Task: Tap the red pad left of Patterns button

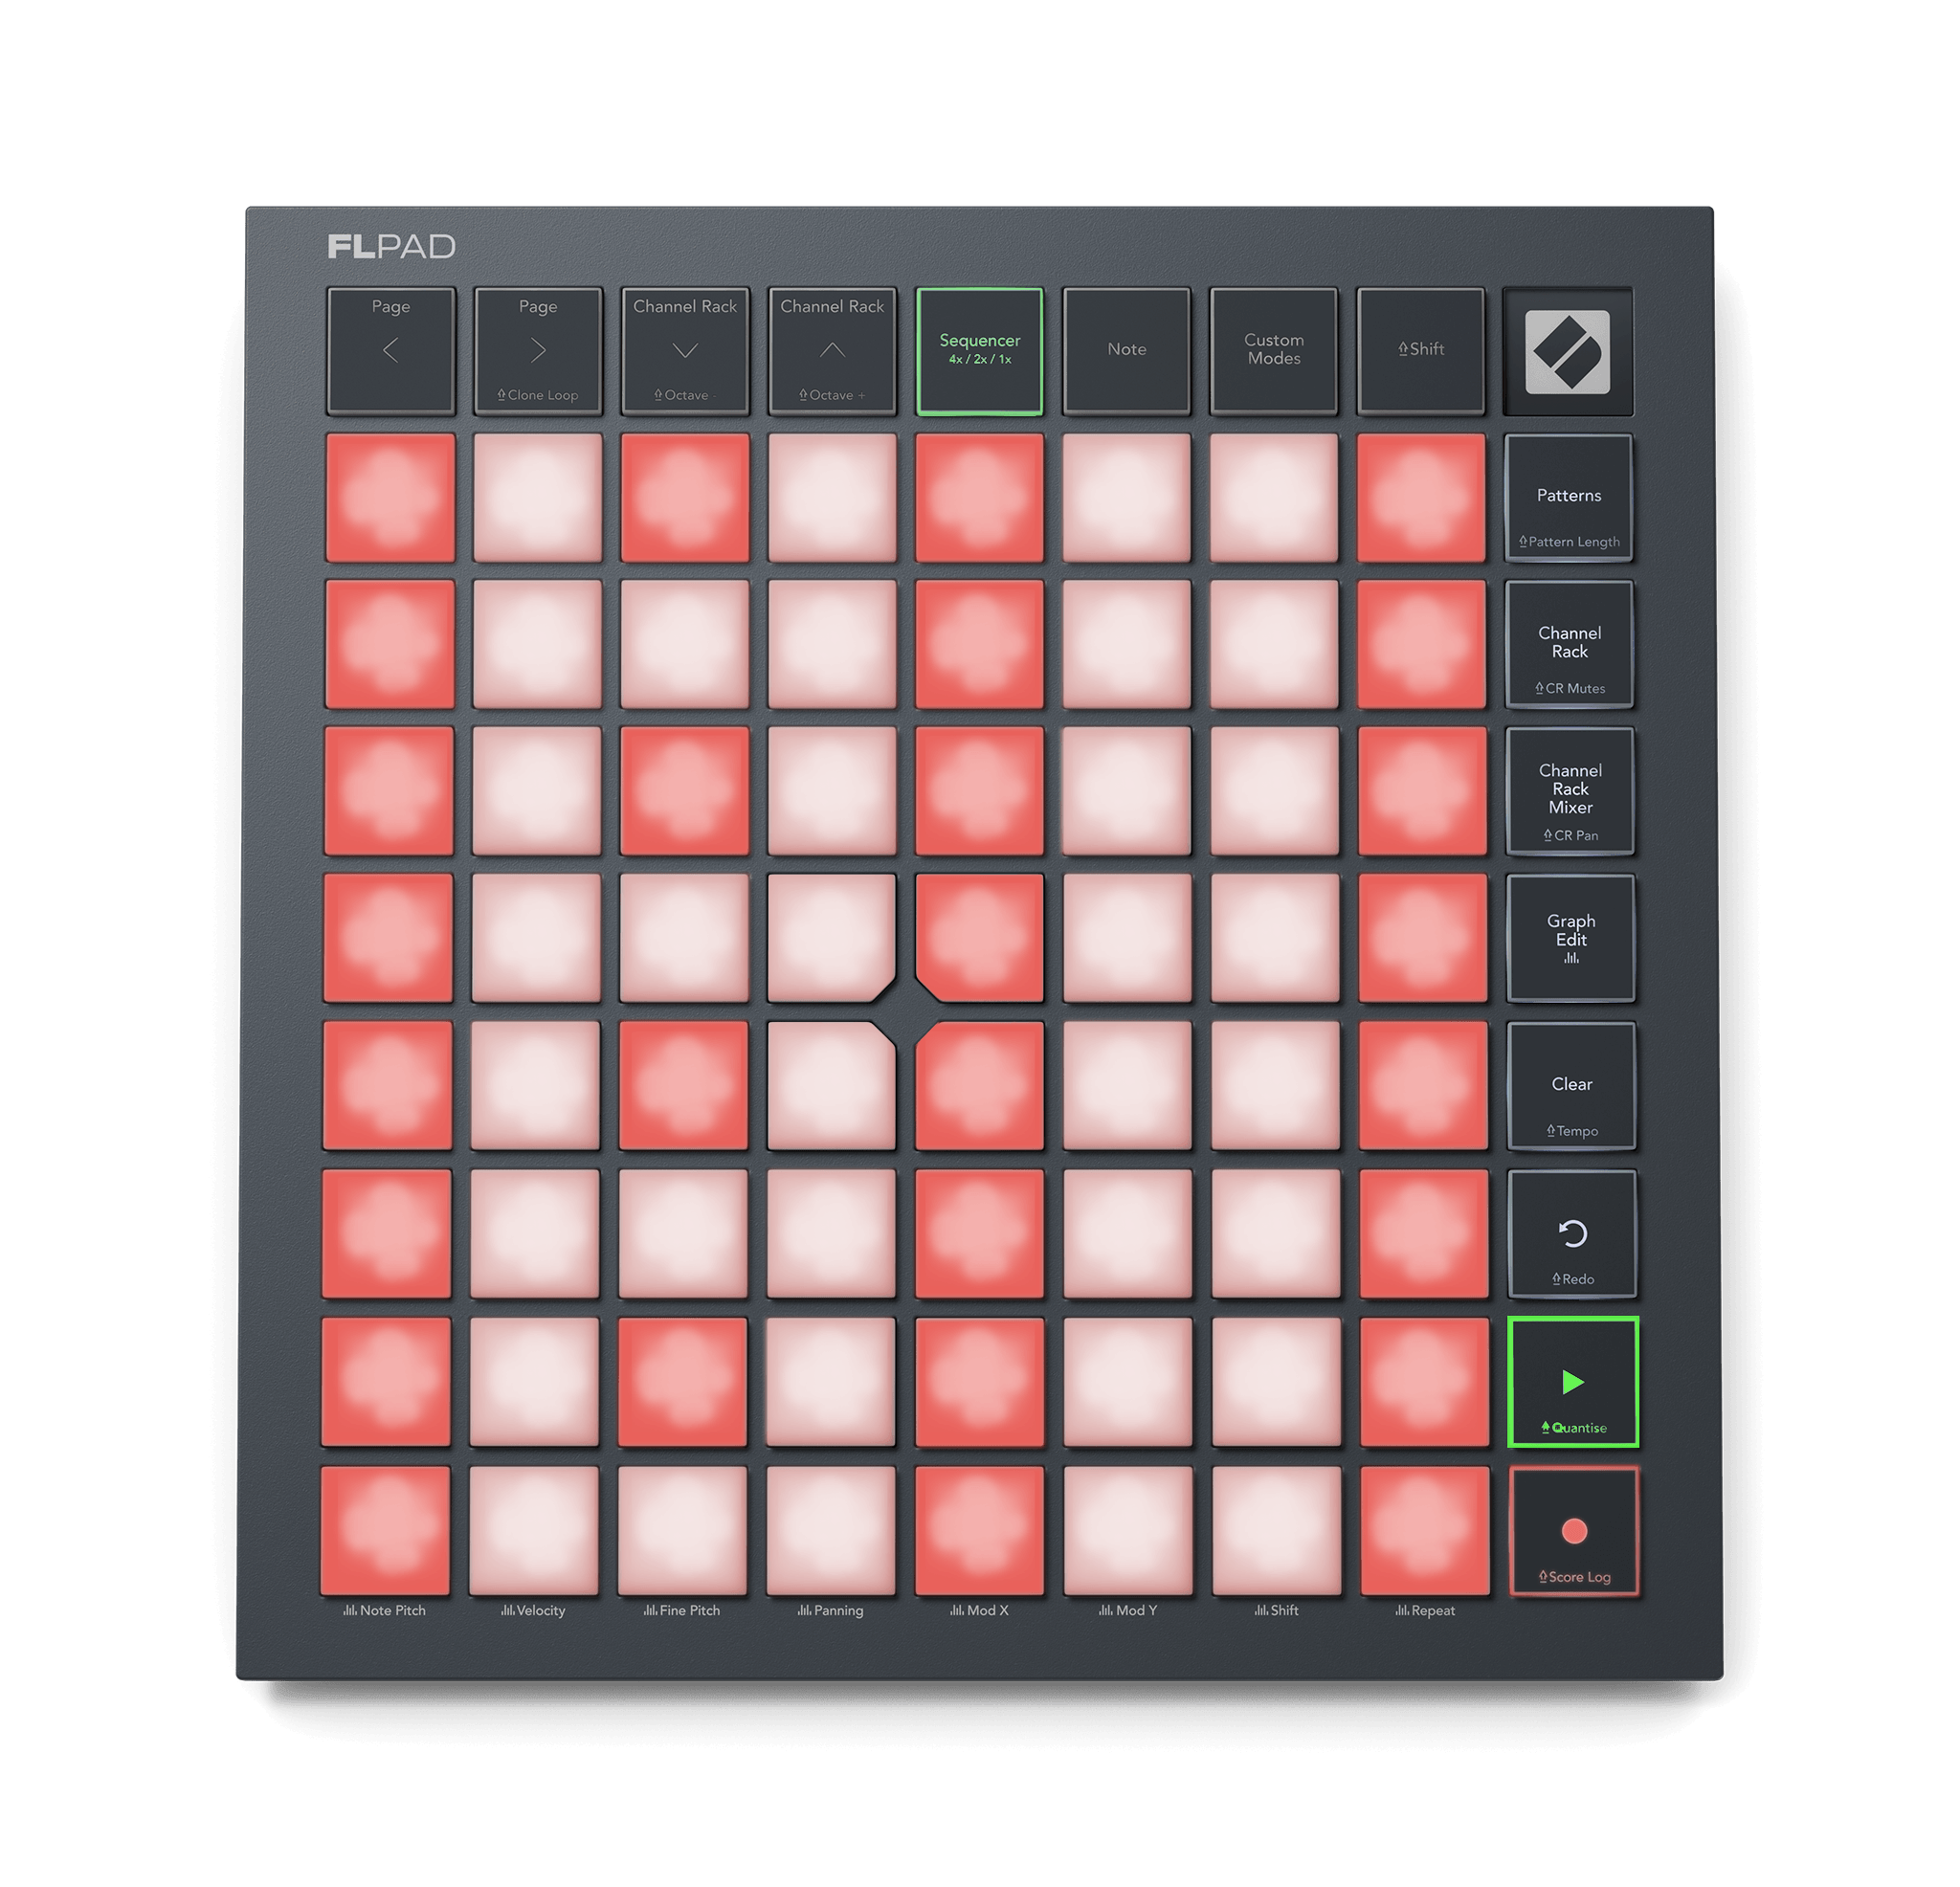Action: (x=1421, y=498)
